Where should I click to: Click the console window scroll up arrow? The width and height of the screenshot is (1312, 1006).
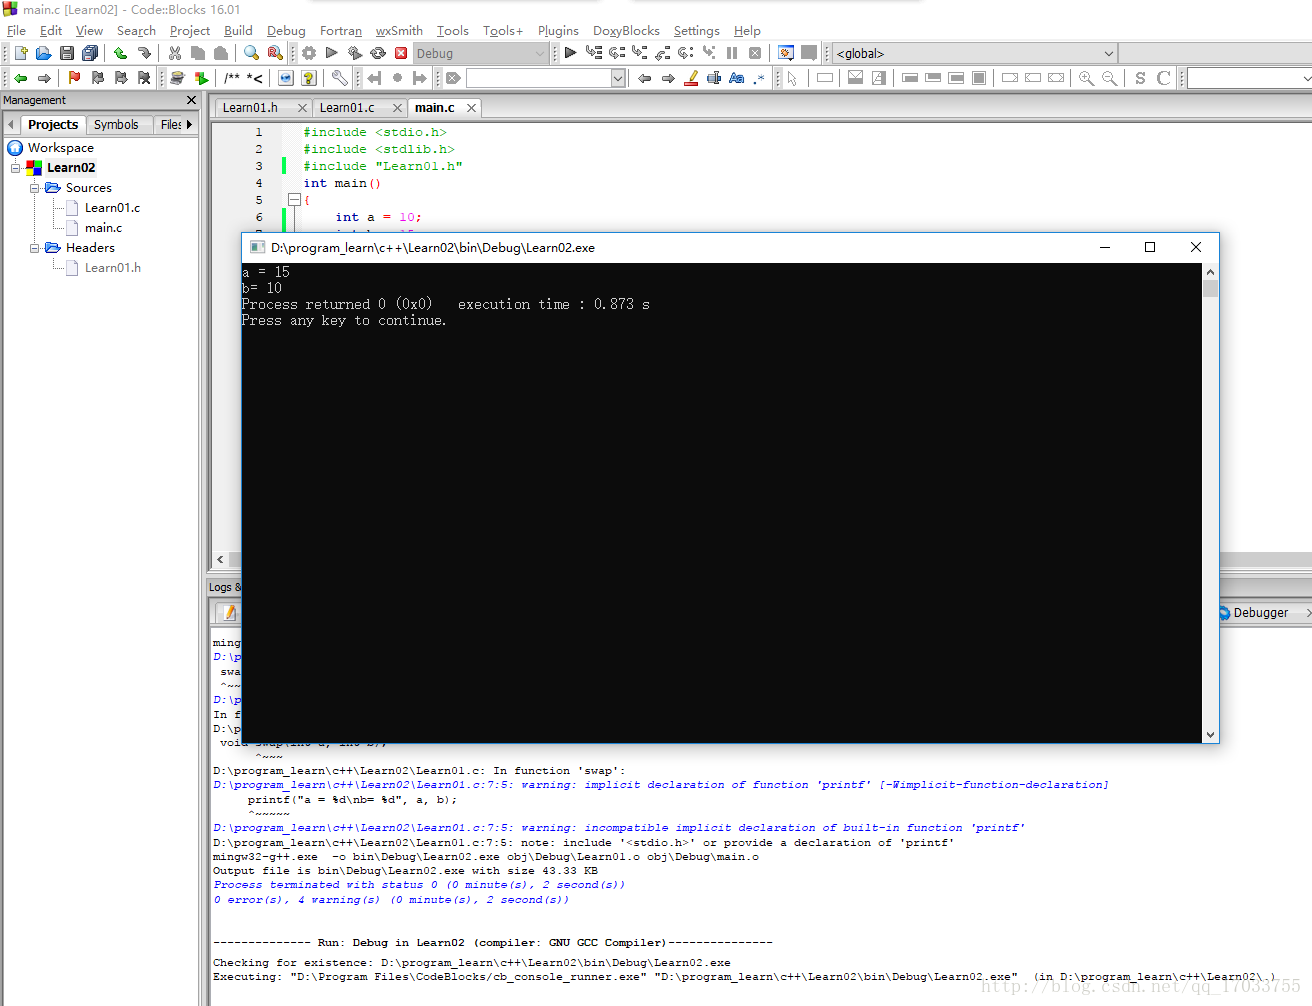[x=1210, y=272]
